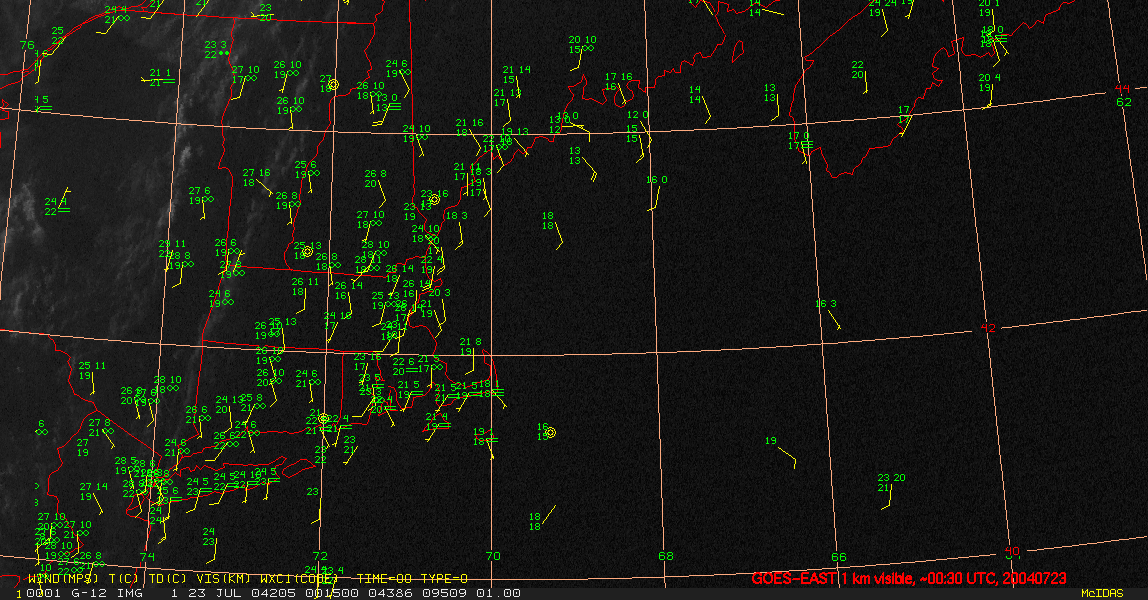Click the TYPE=0 legend text
This screenshot has width=1148, height=600.
444,579
